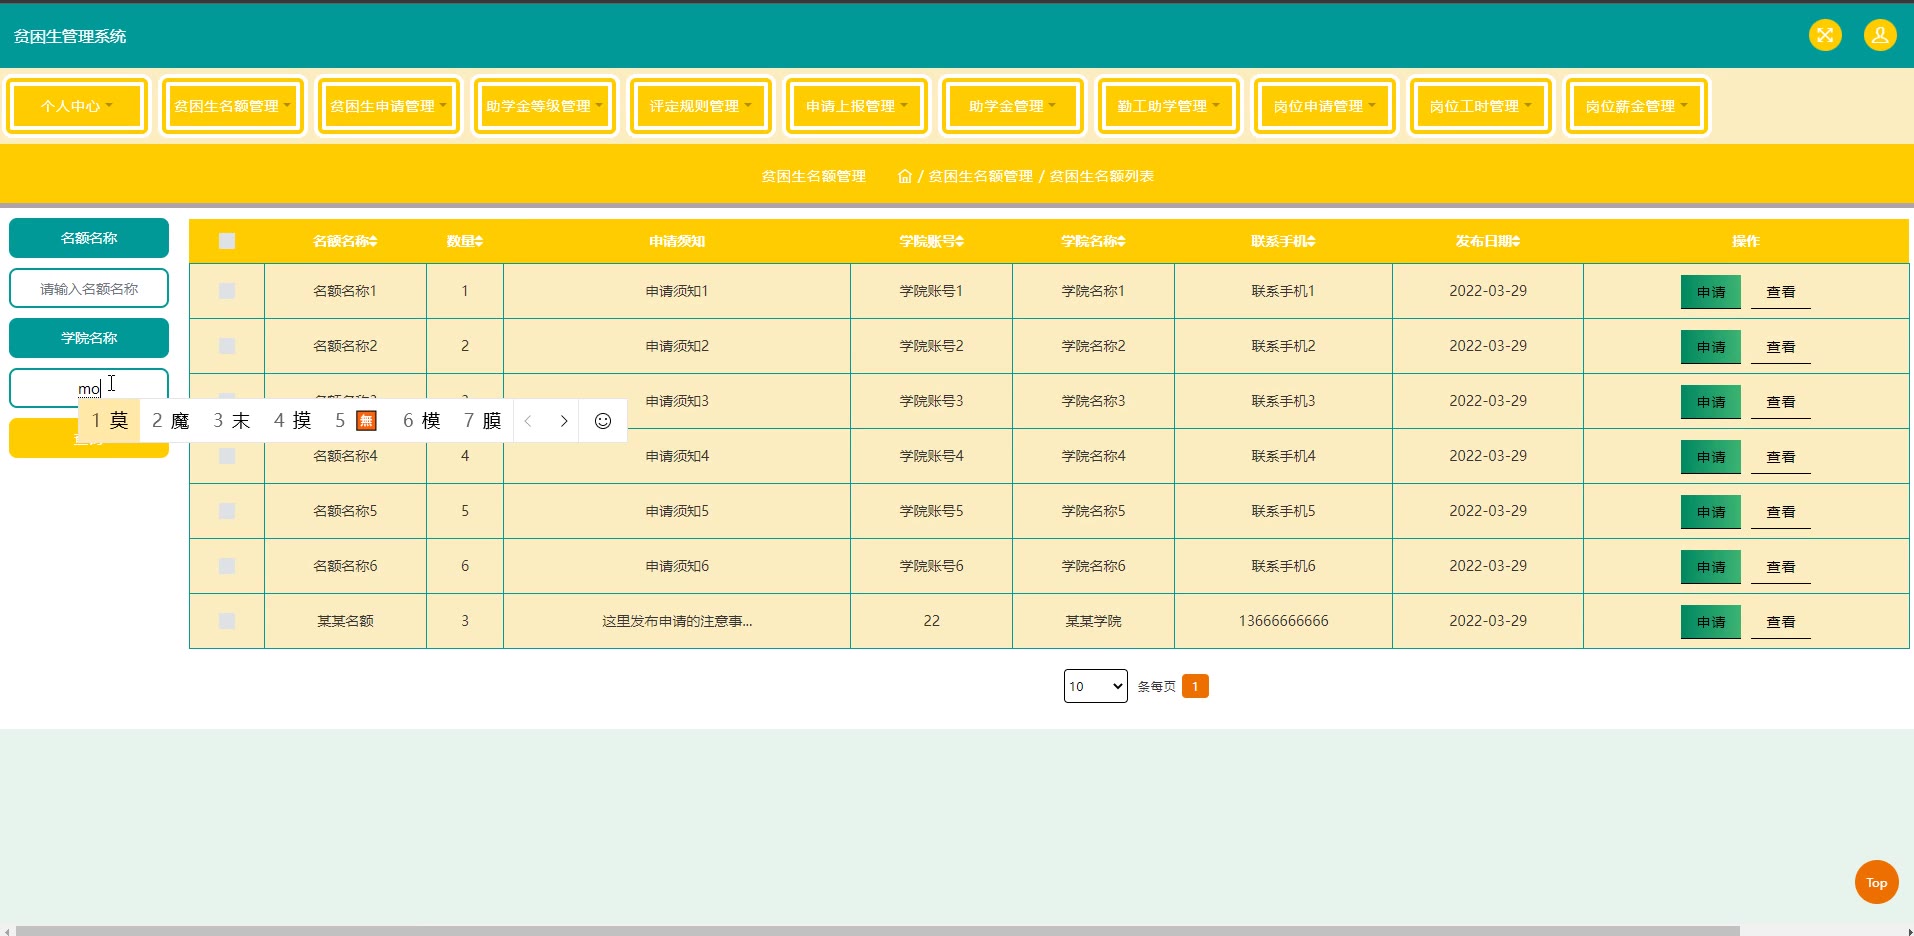Check the row checkbox for 名额名称1

[x=227, y=291]
